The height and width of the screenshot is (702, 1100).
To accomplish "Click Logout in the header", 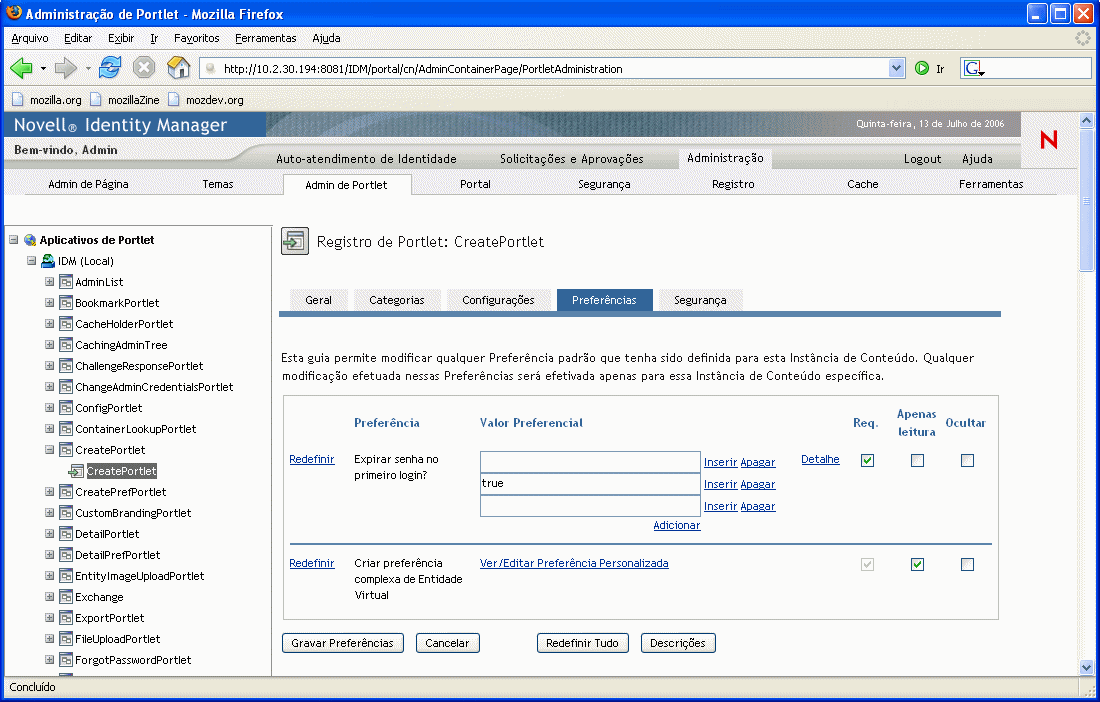I will [922, 159].
